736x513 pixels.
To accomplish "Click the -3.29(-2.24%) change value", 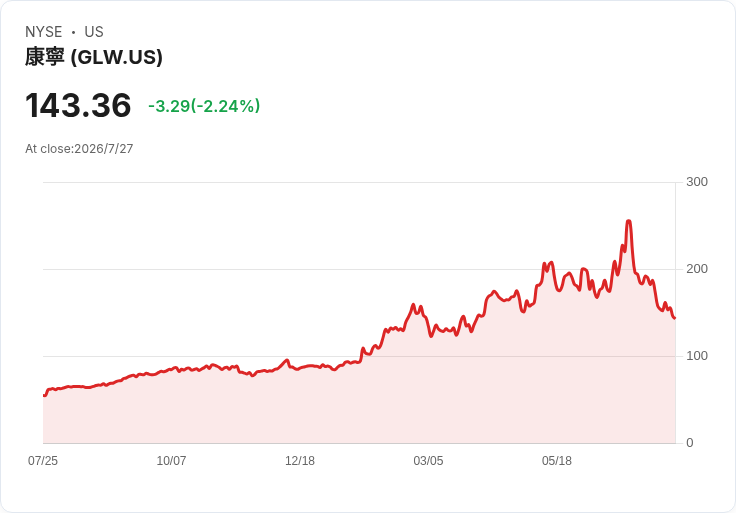I will click(x=204, y=106).
